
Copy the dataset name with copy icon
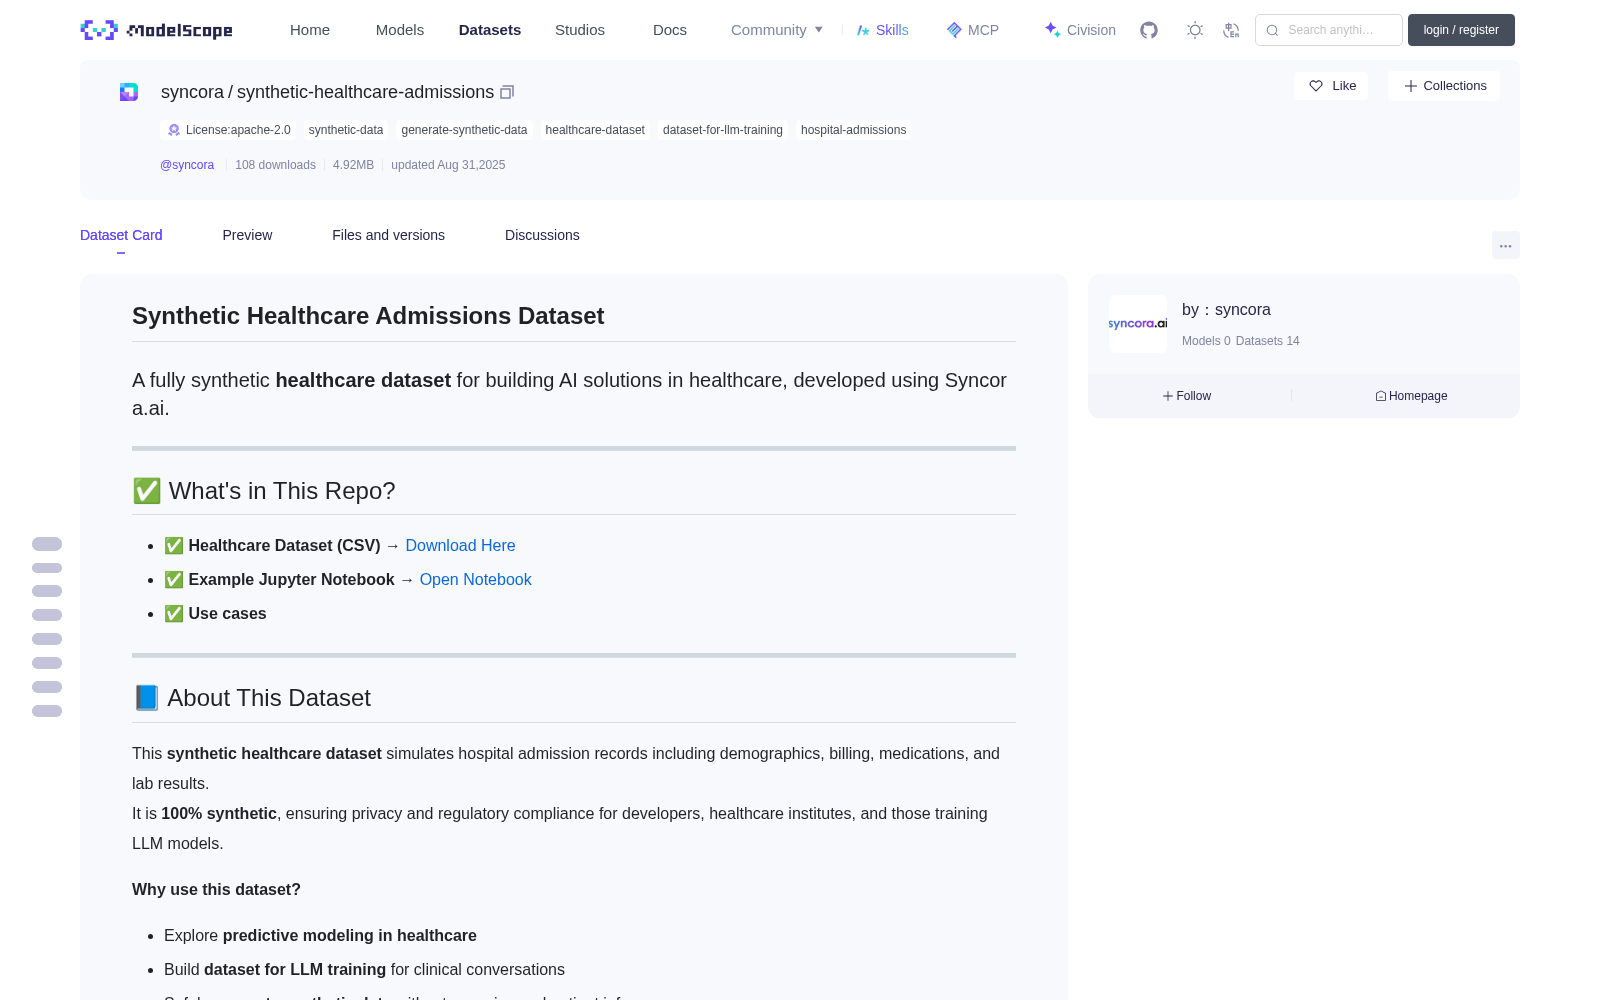[507, 92]
